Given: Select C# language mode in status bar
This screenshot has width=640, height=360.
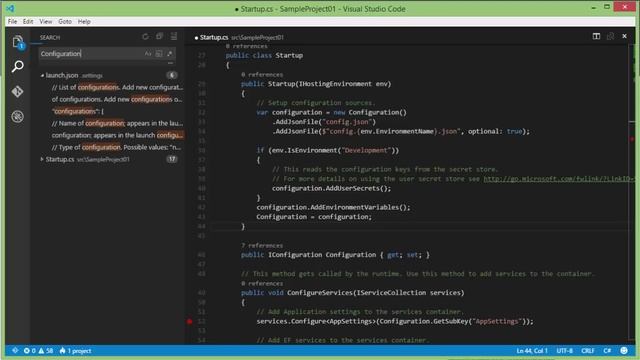Looking at the screenshot, I should tap(607, 351).
